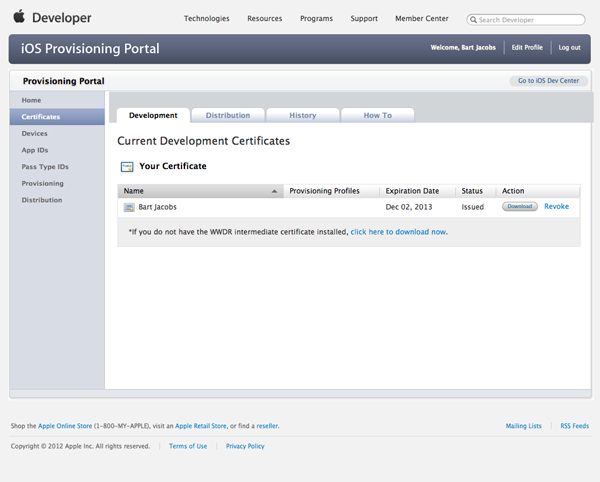Click the Action column header
This screenshot has height=482, width=600.
point(538,191)
